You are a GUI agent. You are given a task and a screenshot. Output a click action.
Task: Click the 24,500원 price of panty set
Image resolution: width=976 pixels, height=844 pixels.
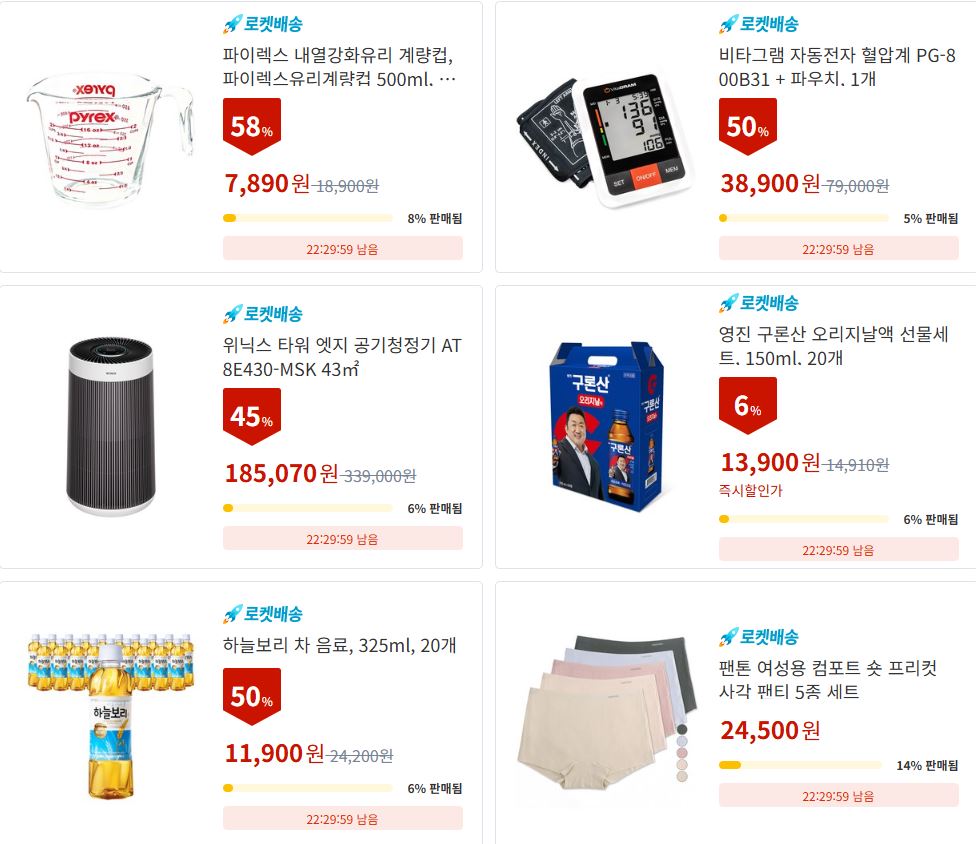[770, 730]
